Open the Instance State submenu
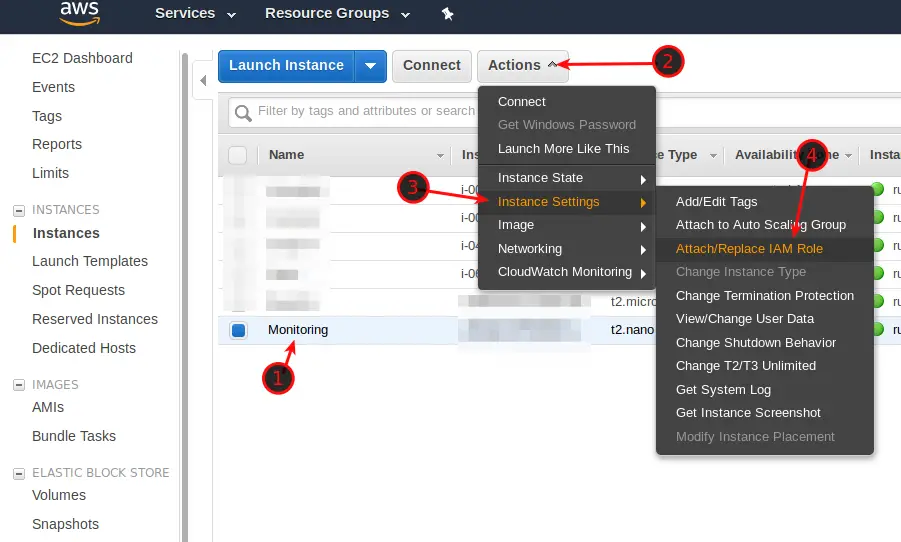The width and height of the screenshot is (901, 542). 567,178
